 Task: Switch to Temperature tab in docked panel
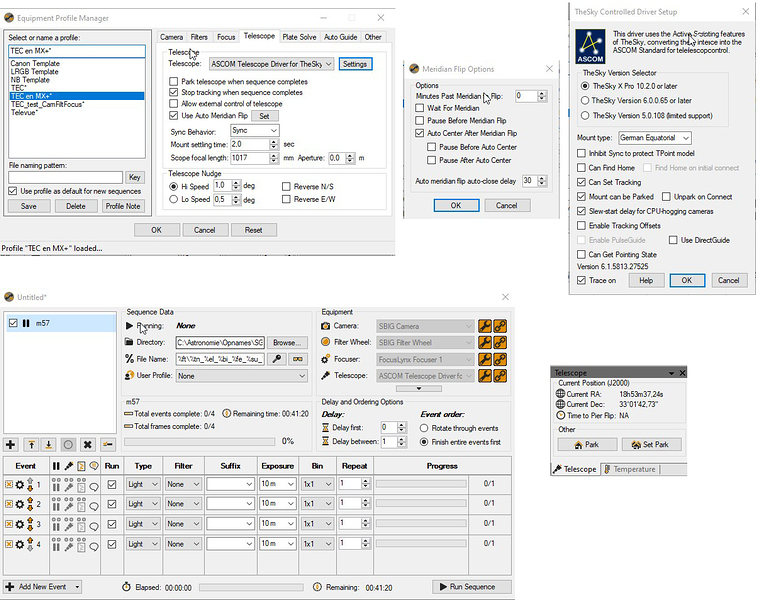(x=630, y=469)
